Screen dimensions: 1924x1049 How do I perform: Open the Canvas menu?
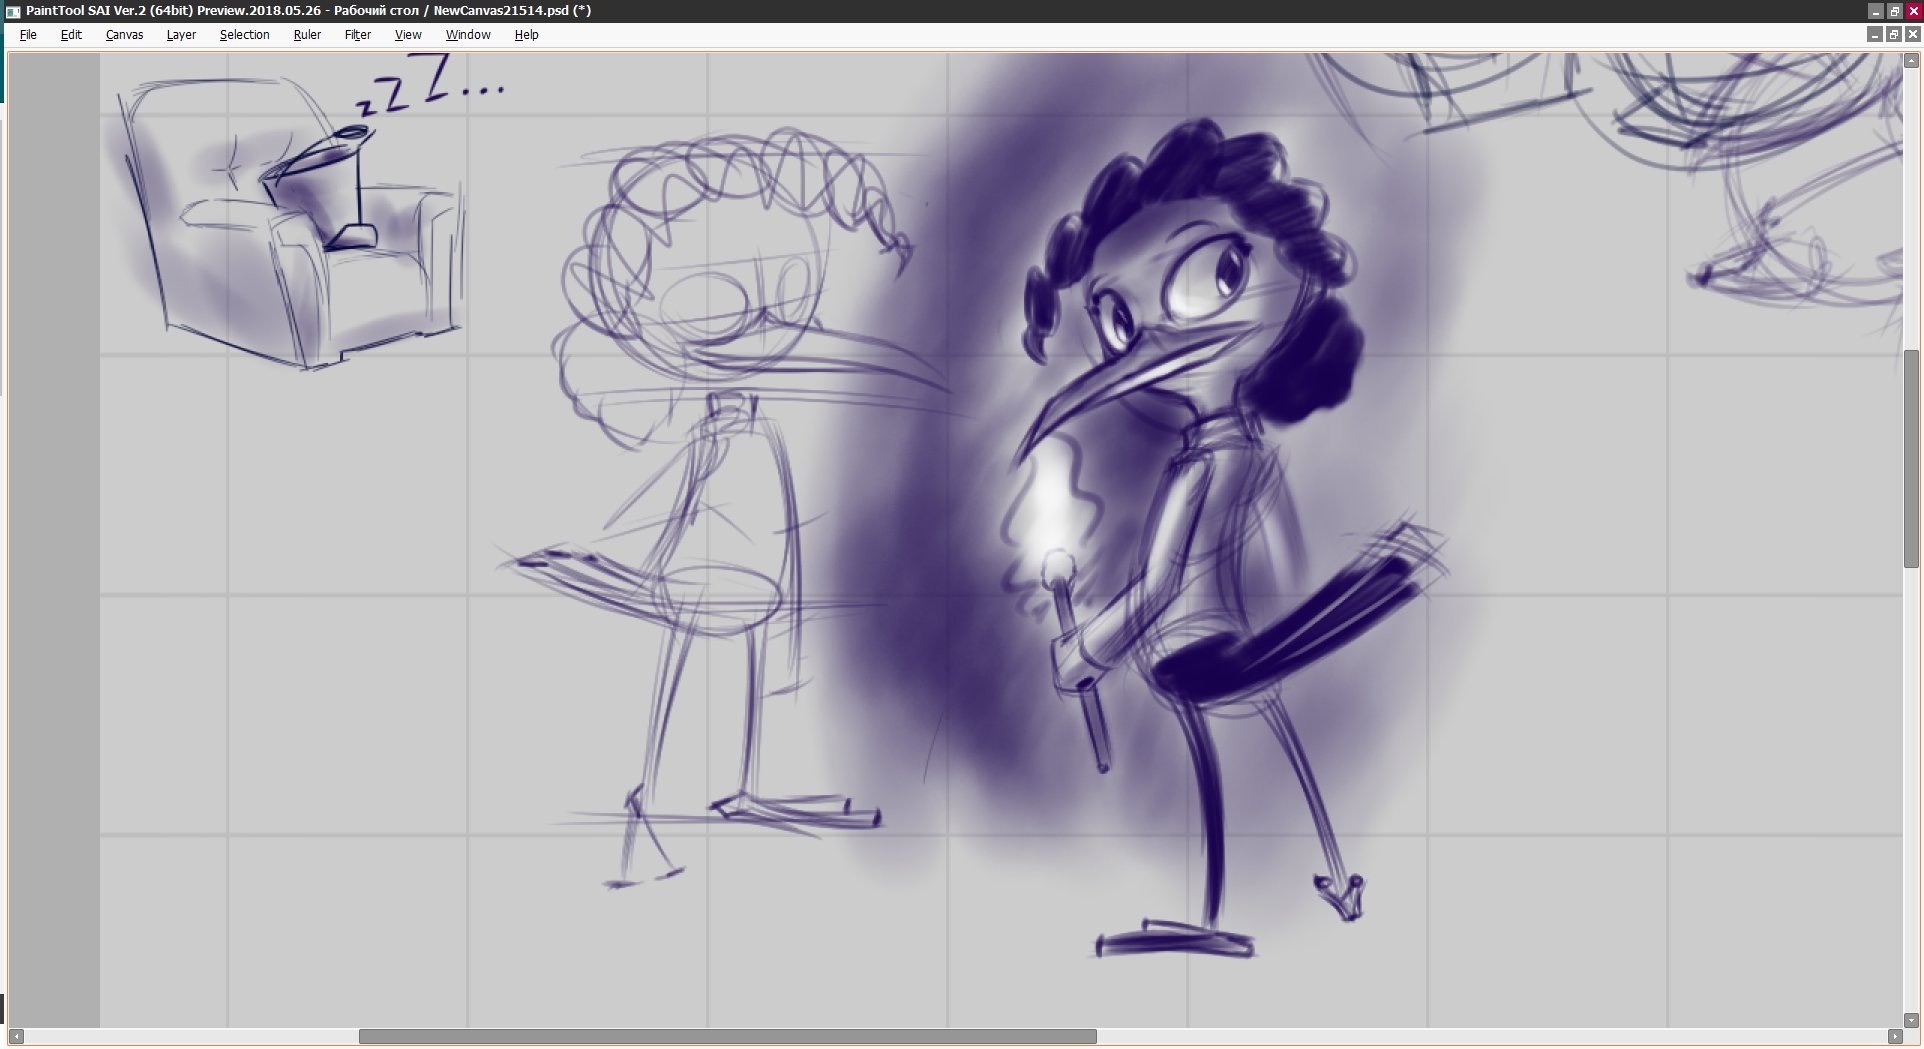point(124,34)
